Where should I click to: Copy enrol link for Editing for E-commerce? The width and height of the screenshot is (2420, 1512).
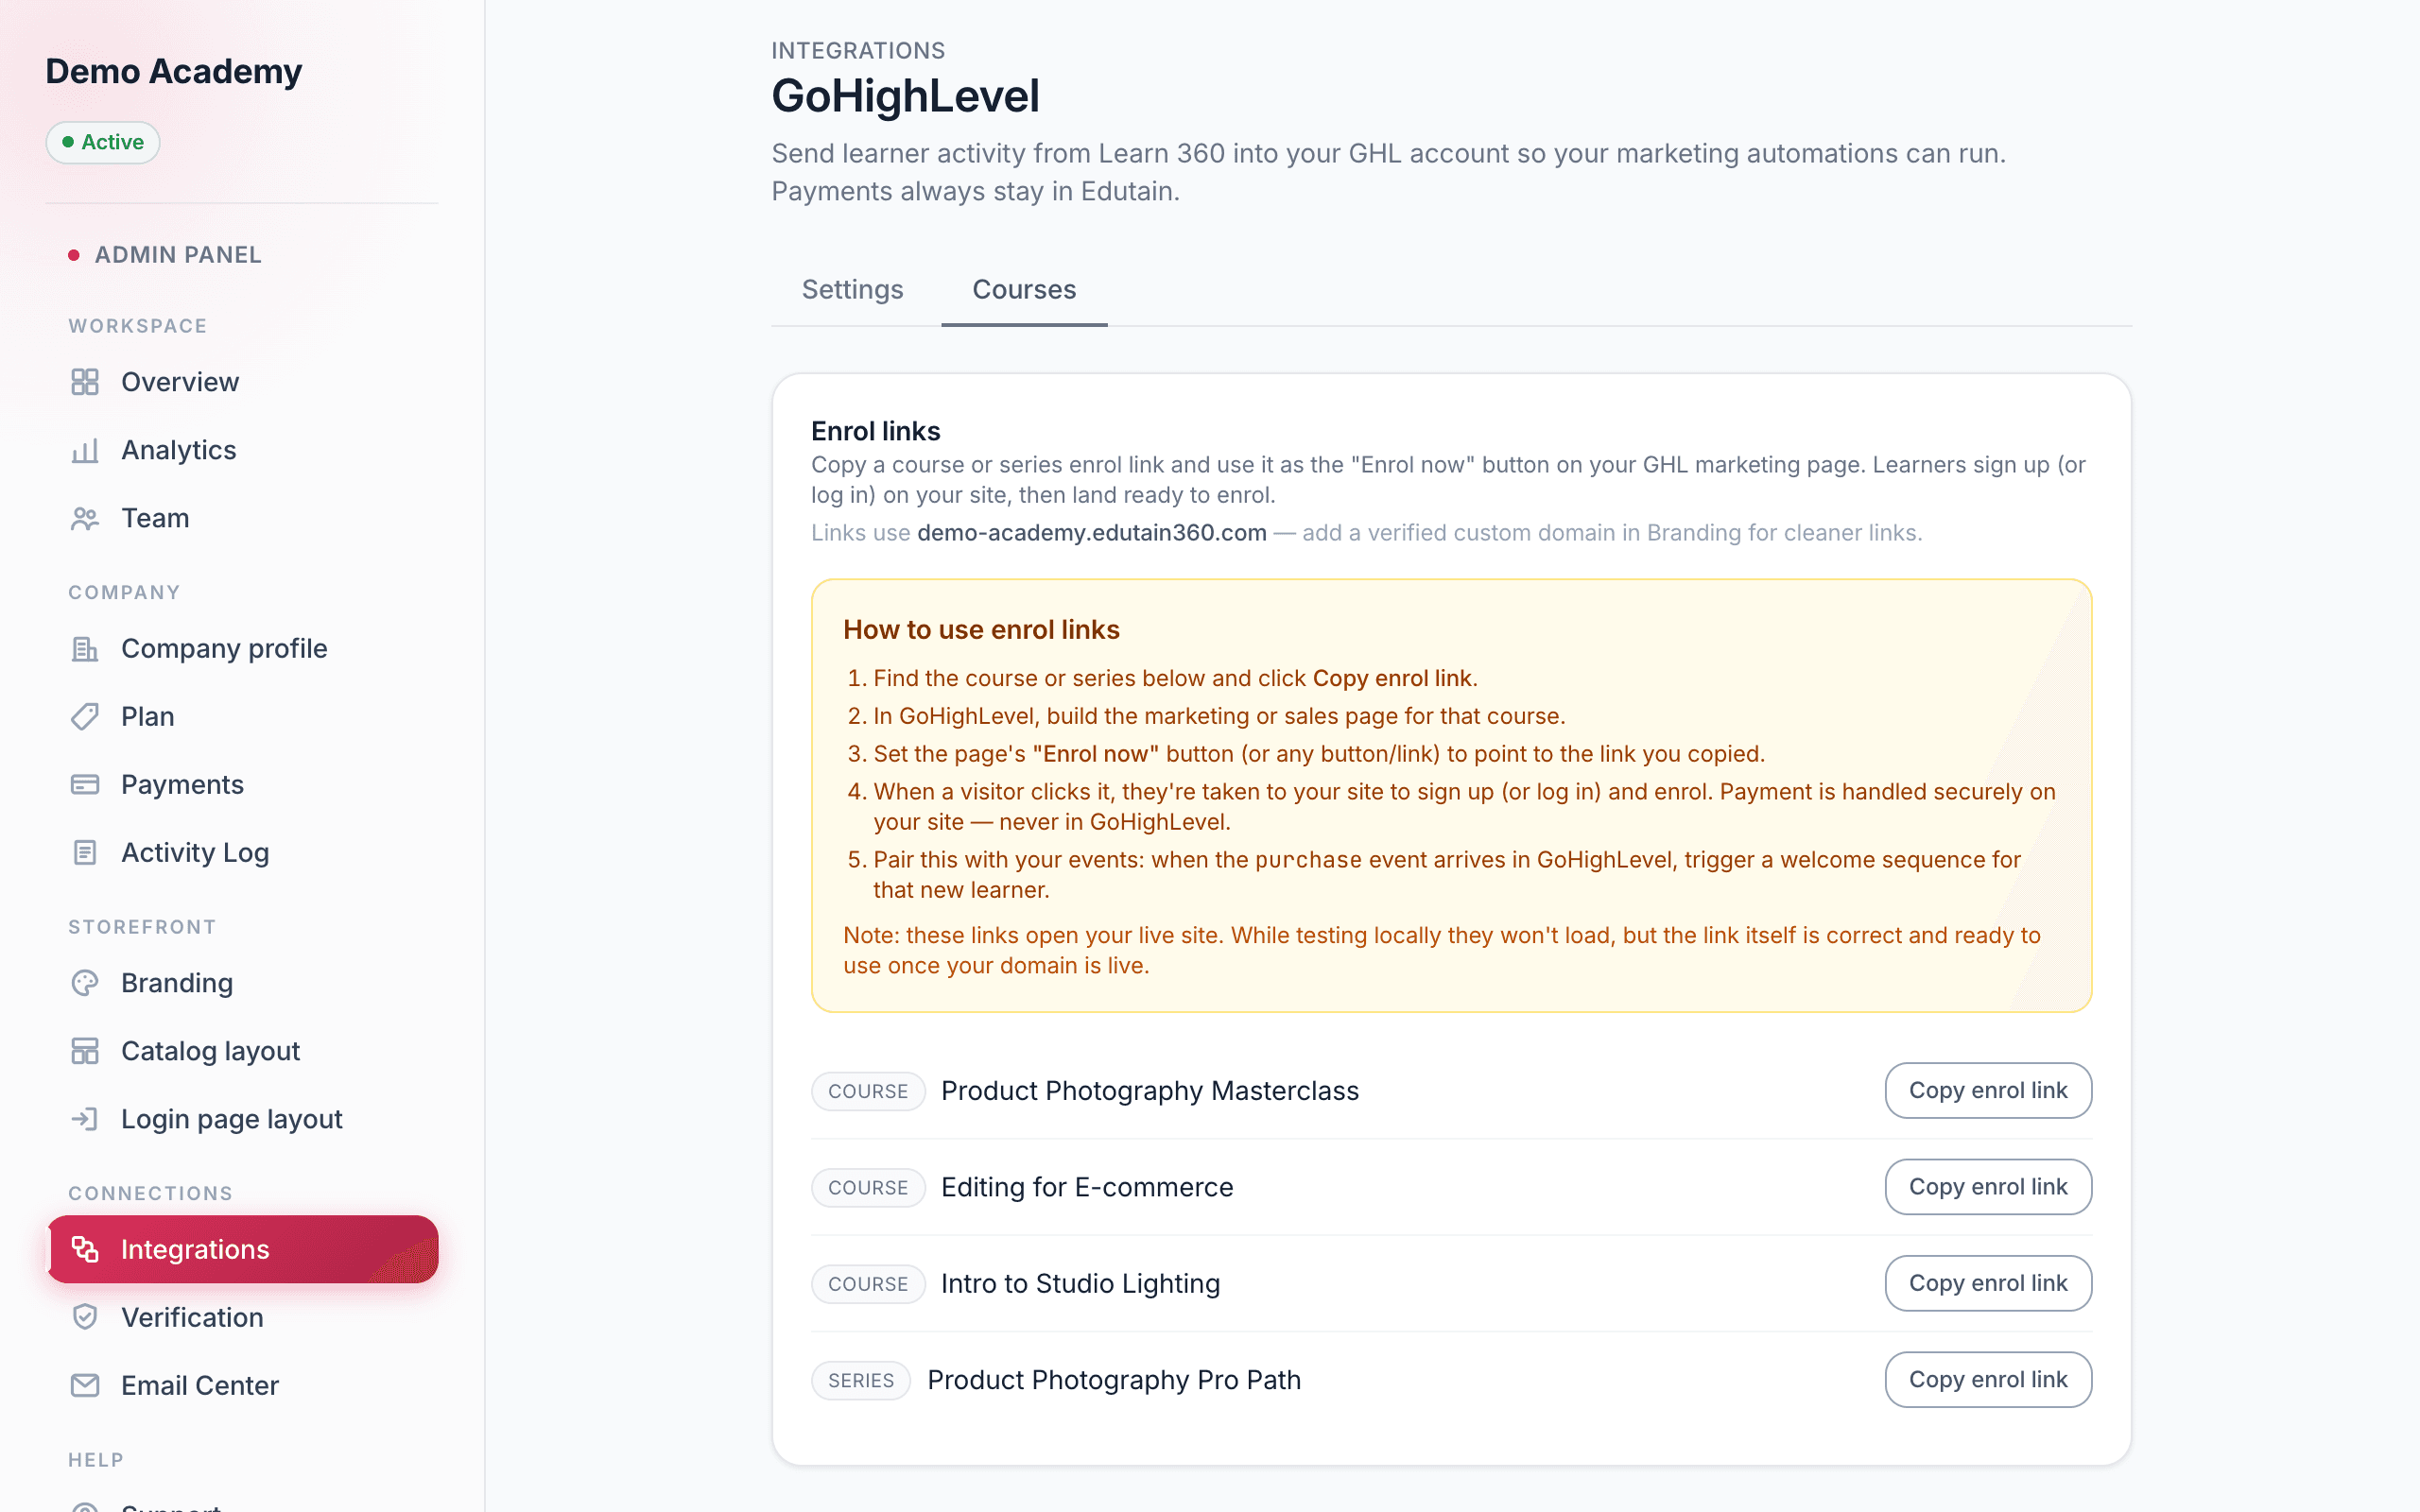pos(1988,1187)
